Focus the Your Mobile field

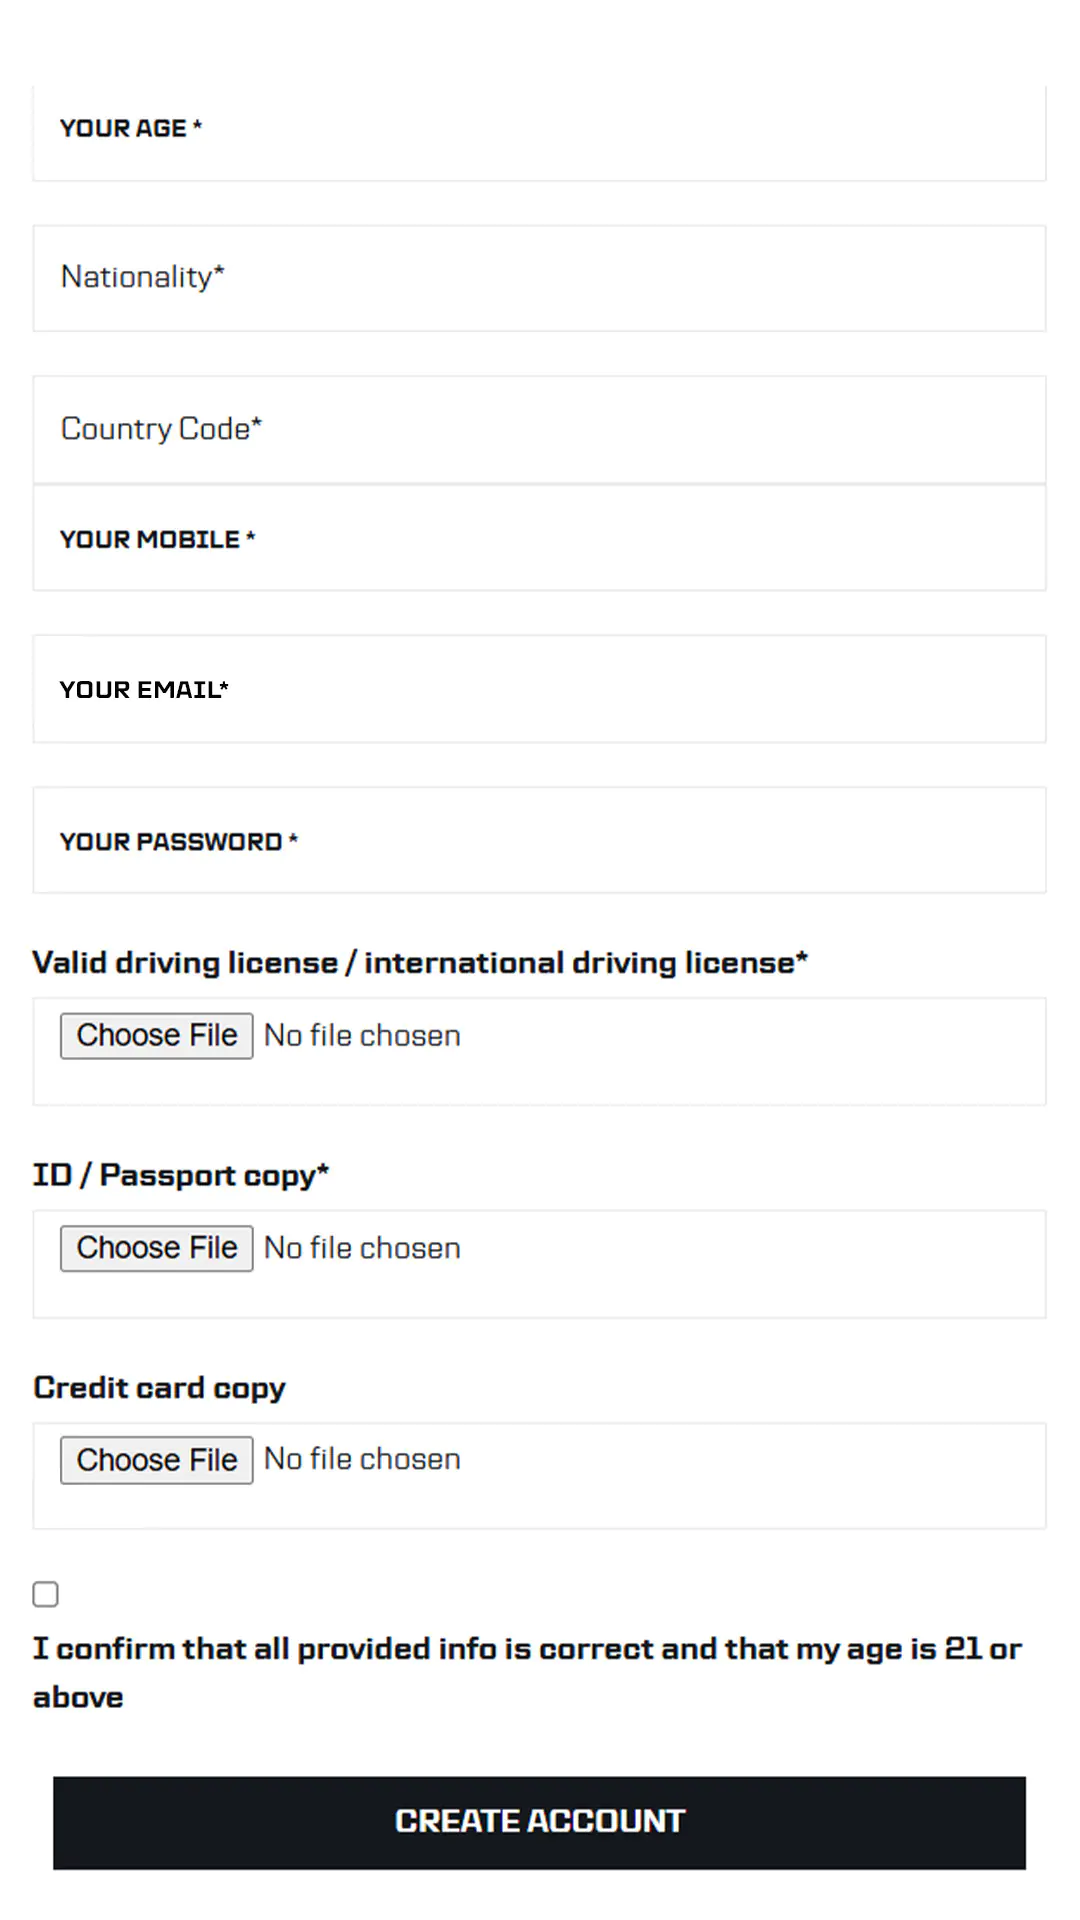coord(540,539)
